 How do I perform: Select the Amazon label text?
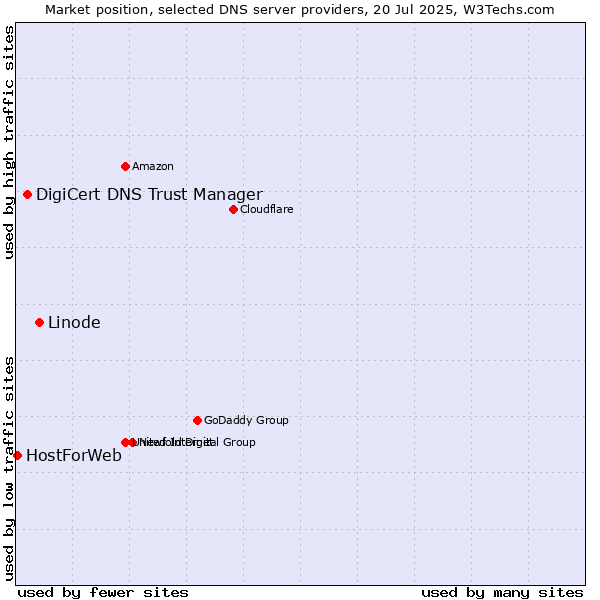[x=153, y=166]
